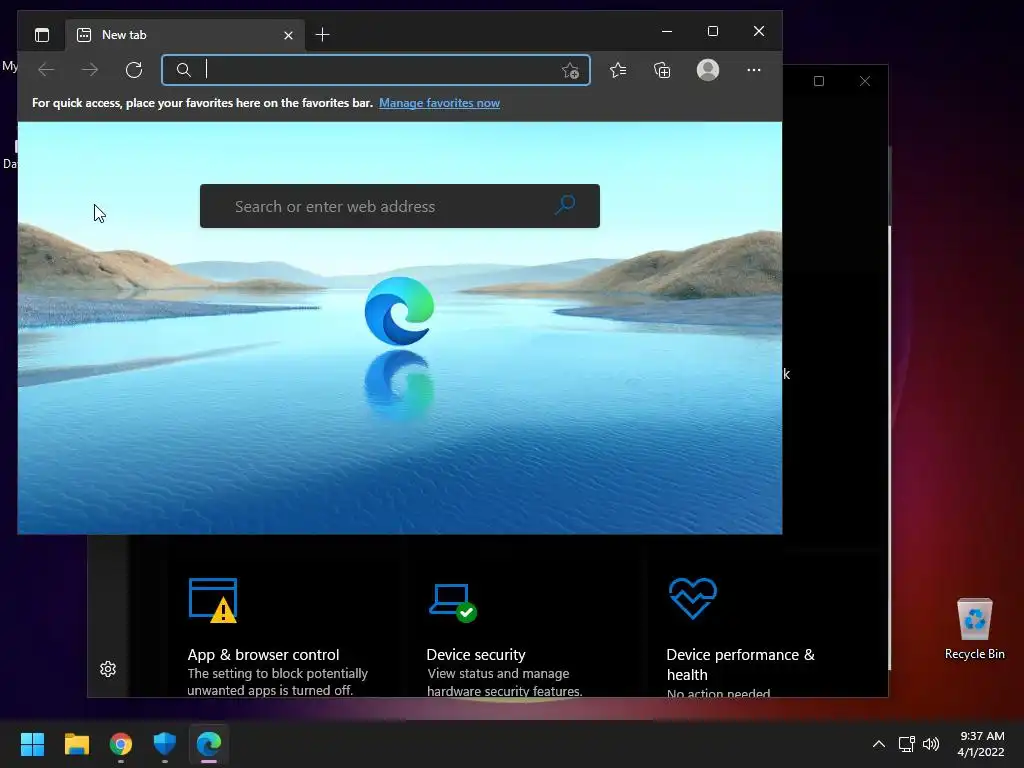The image size is (1024, 768).
Task: Go back using Edge back arrow
Action: [46, 70]
